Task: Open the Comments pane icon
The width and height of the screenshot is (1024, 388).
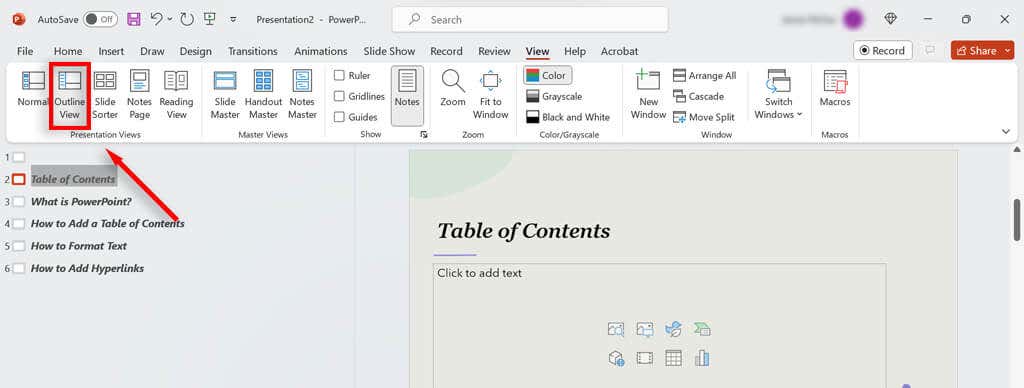Action: tap(930, 50)
